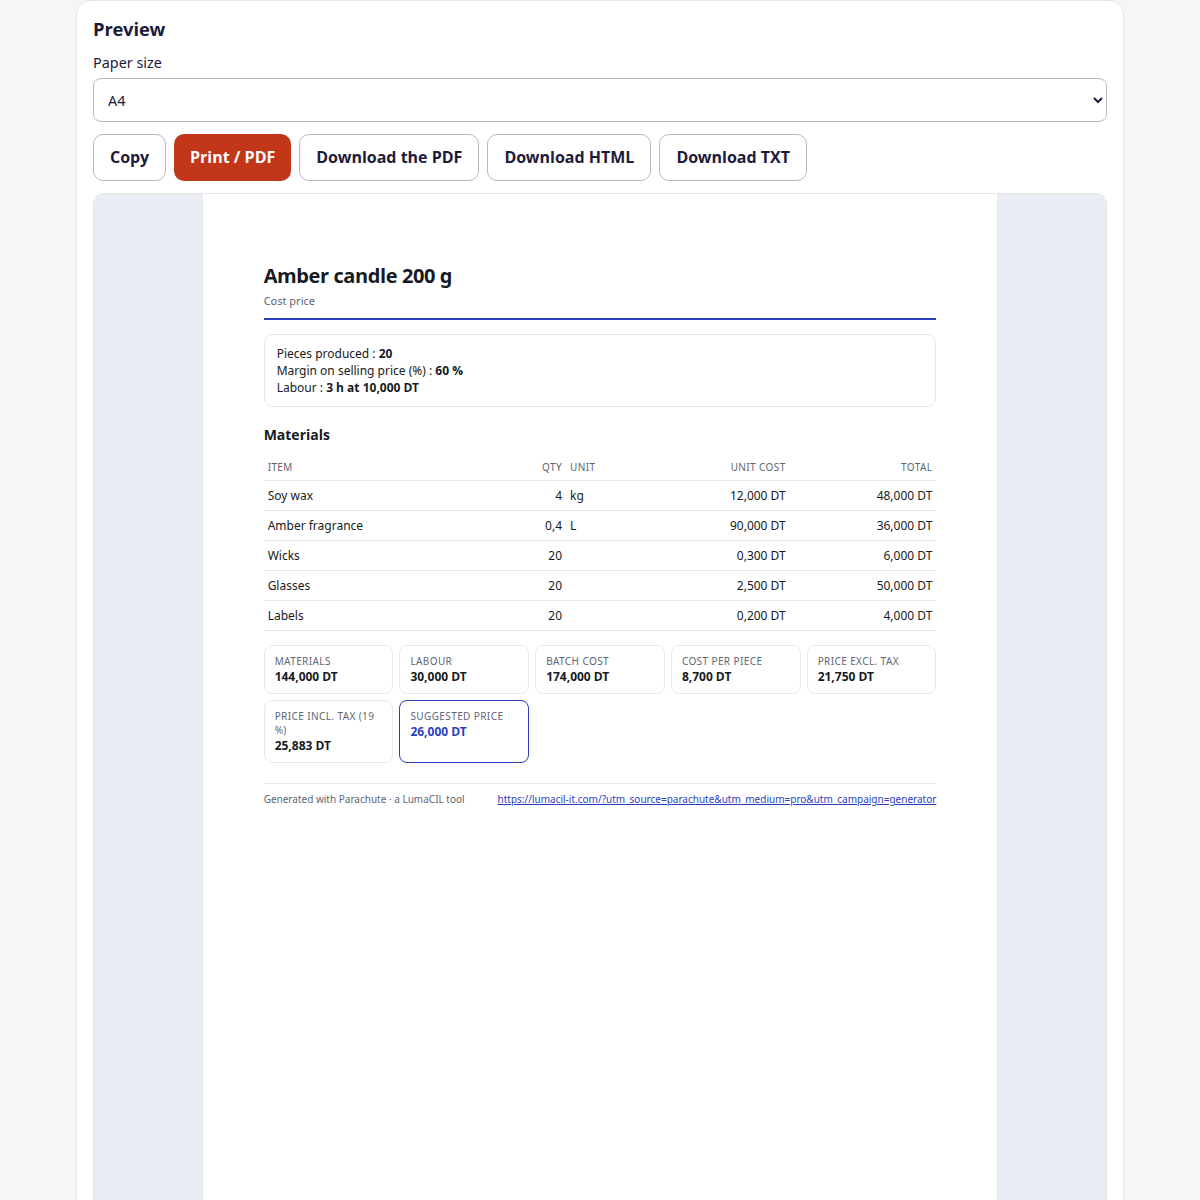The width and height of the screenshot is (1200, 1200).
Task: Click the Download HTML button
Action: point(569,157)
